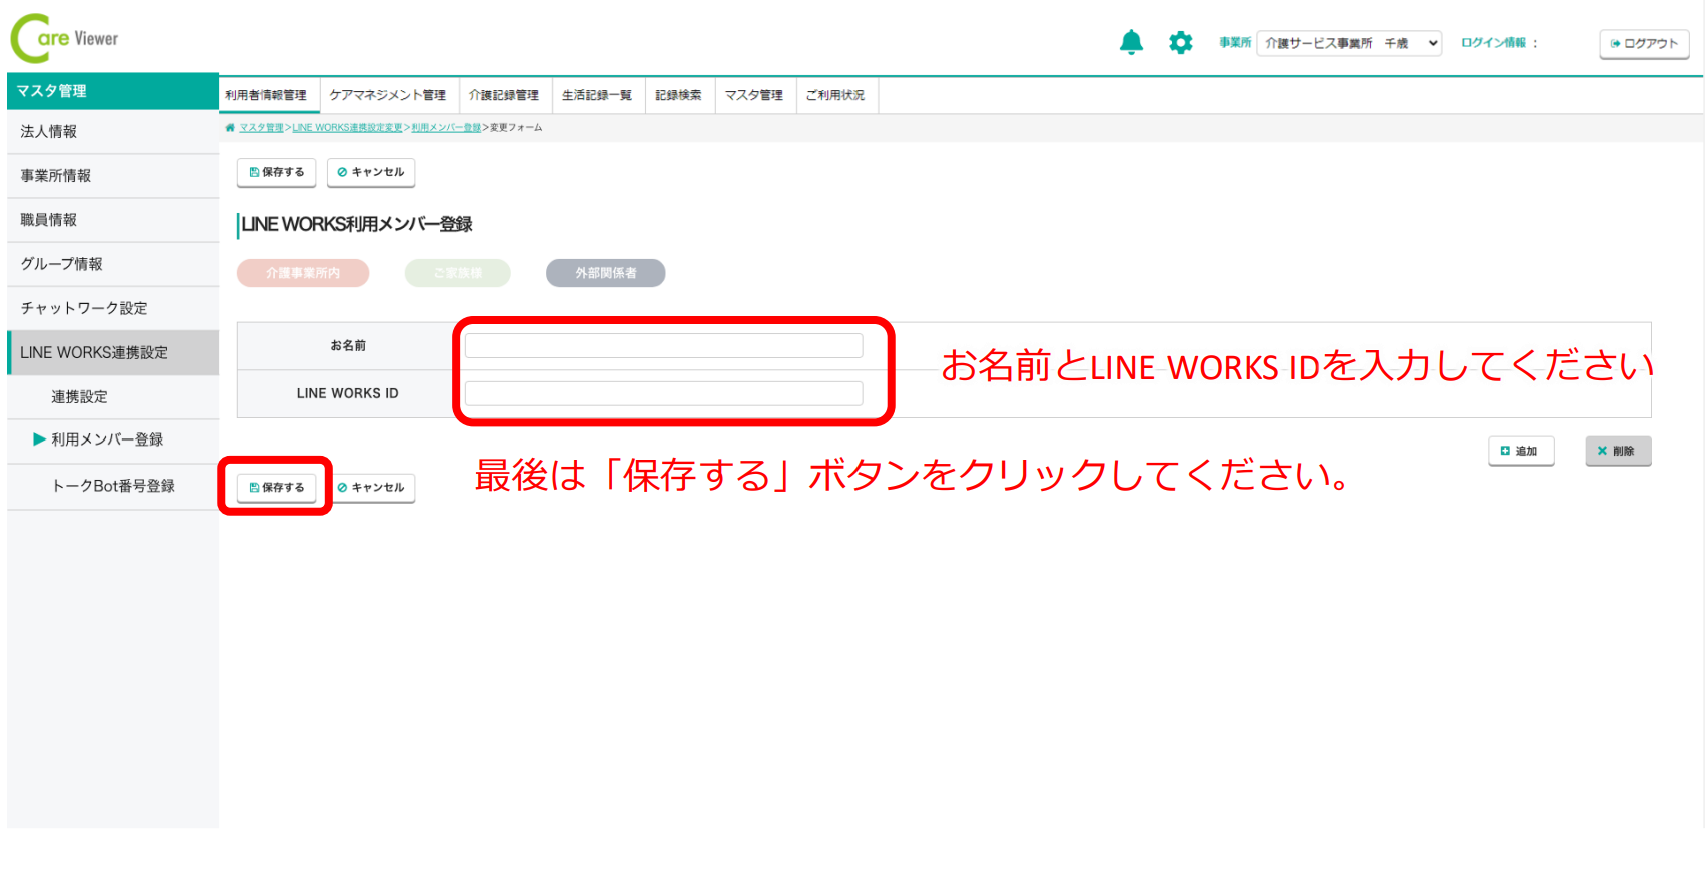The width and height of the screenshot is (1708, 876).
Task: Open the ケアマネジメント管理 tab
Action: (388, 95)
